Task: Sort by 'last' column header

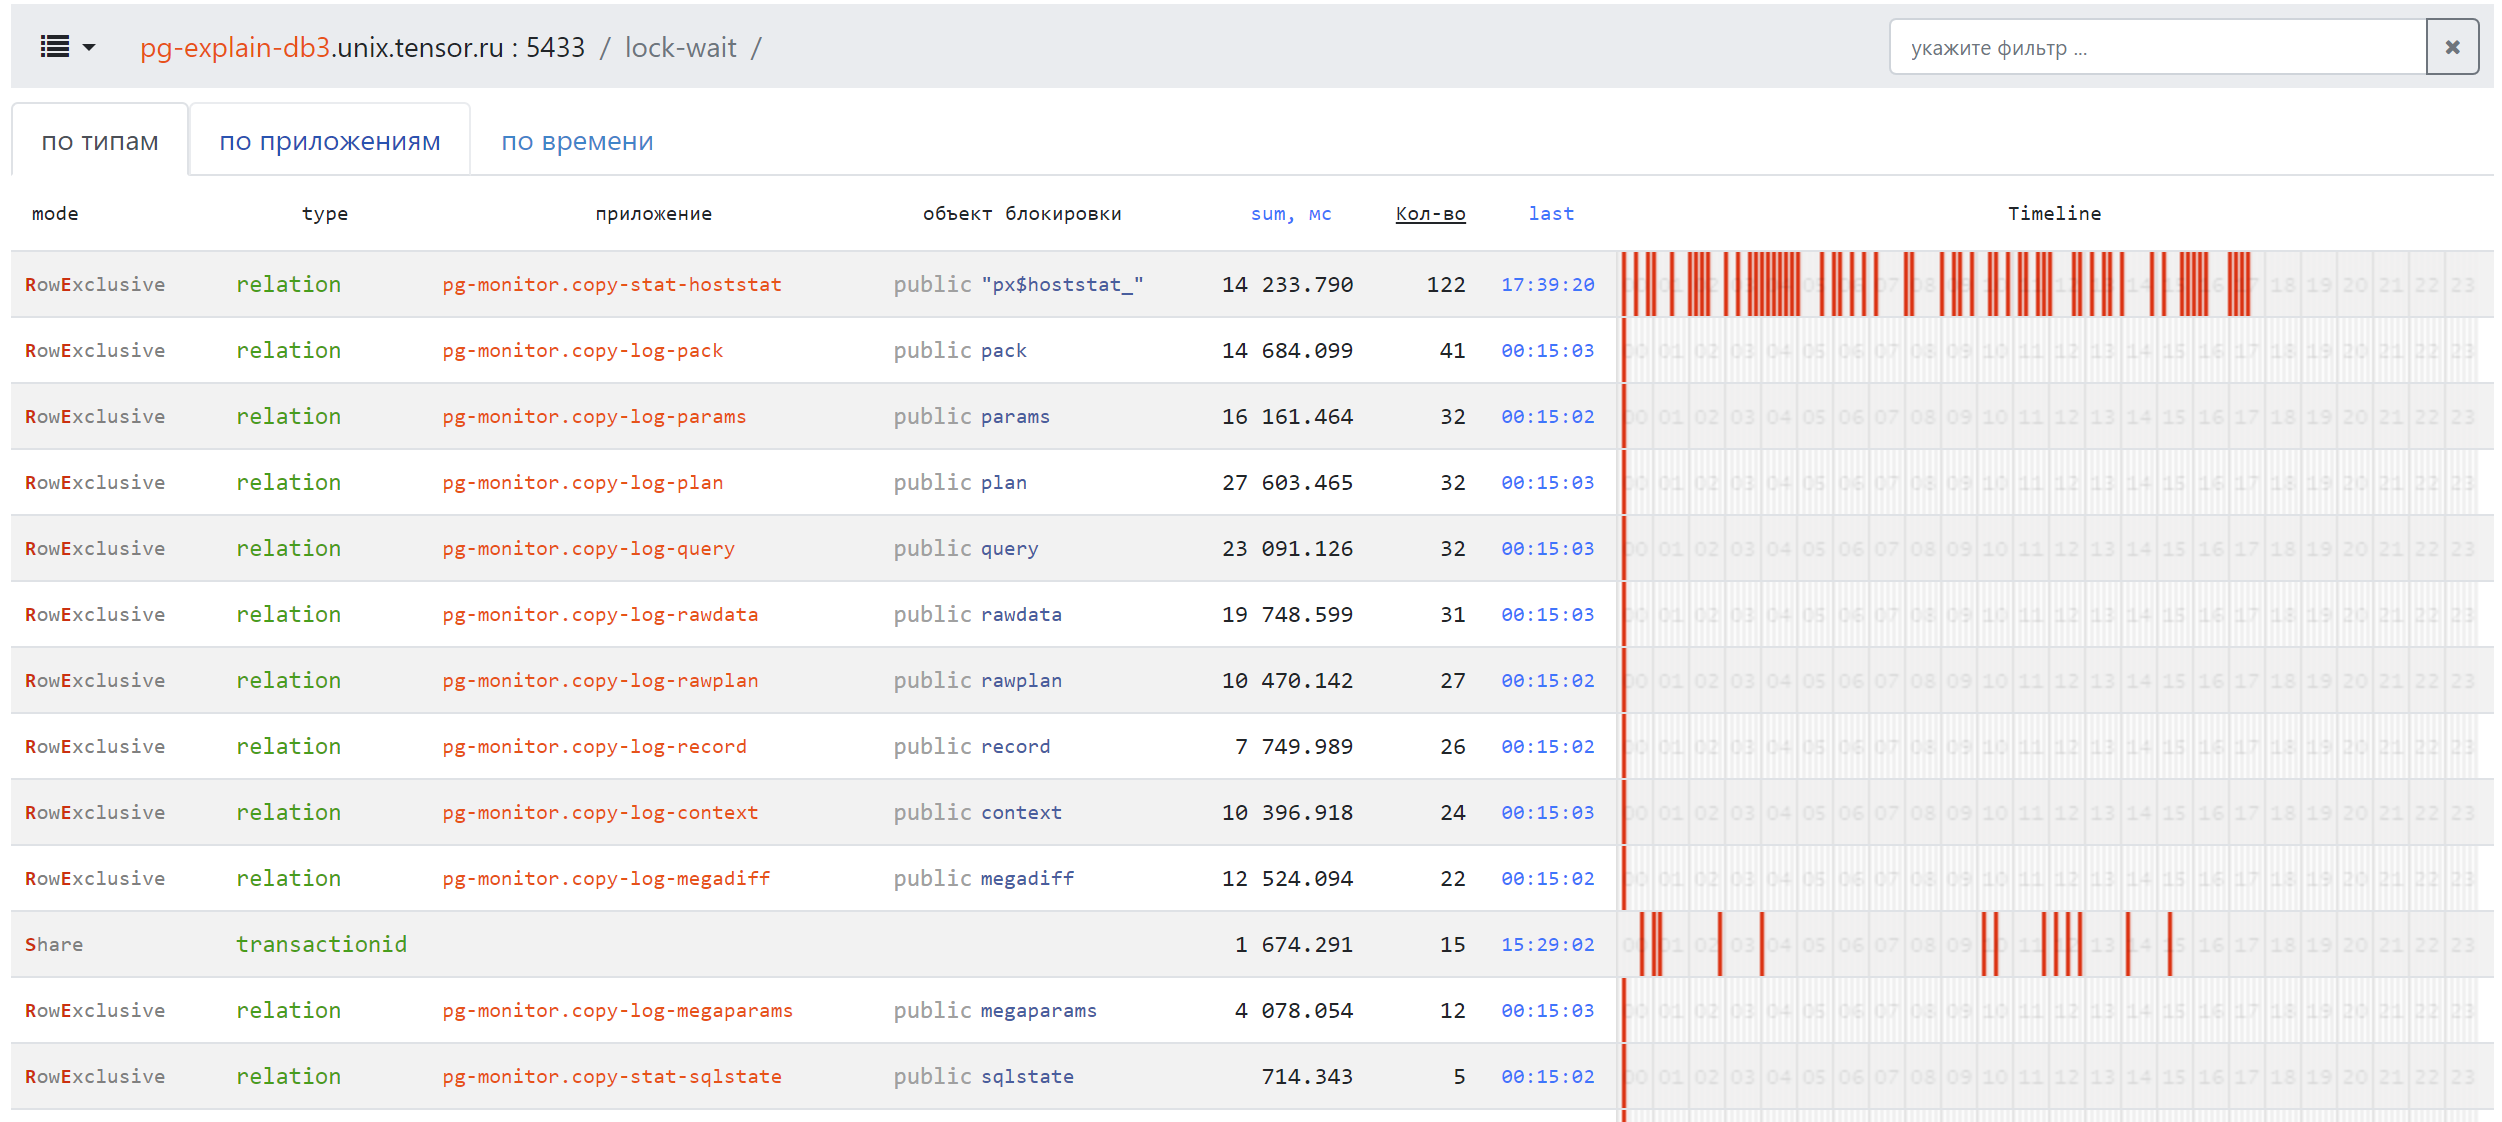Action: pos(1551,213)
